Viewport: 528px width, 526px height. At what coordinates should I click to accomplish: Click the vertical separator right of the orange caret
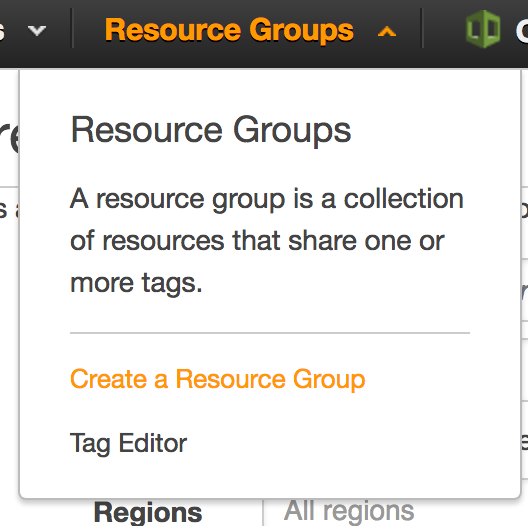click(422, 28)
